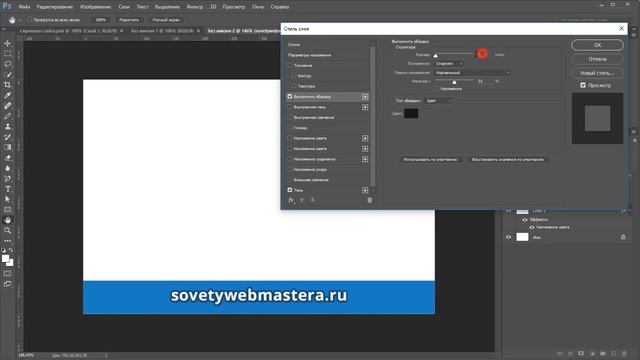Select the Pen tool
Image resolution: width=640 pixels, height=360 pixels.
click(x=7, y=179)
